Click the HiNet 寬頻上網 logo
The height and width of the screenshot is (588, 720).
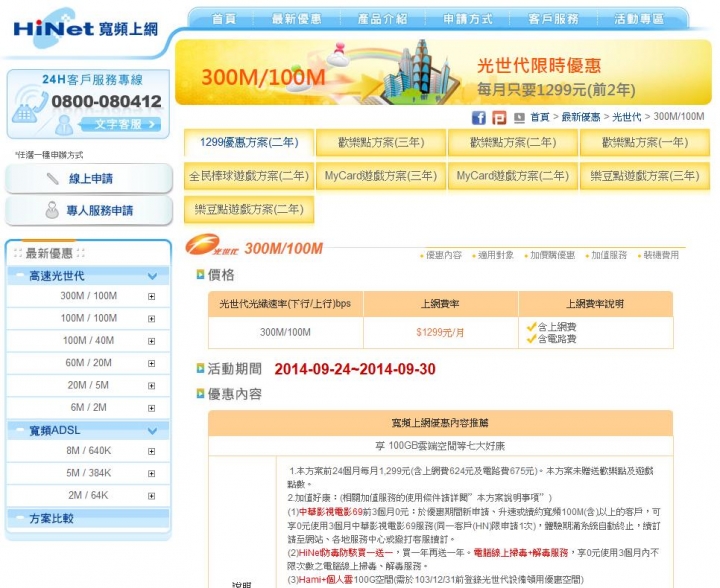click(86, 28)
